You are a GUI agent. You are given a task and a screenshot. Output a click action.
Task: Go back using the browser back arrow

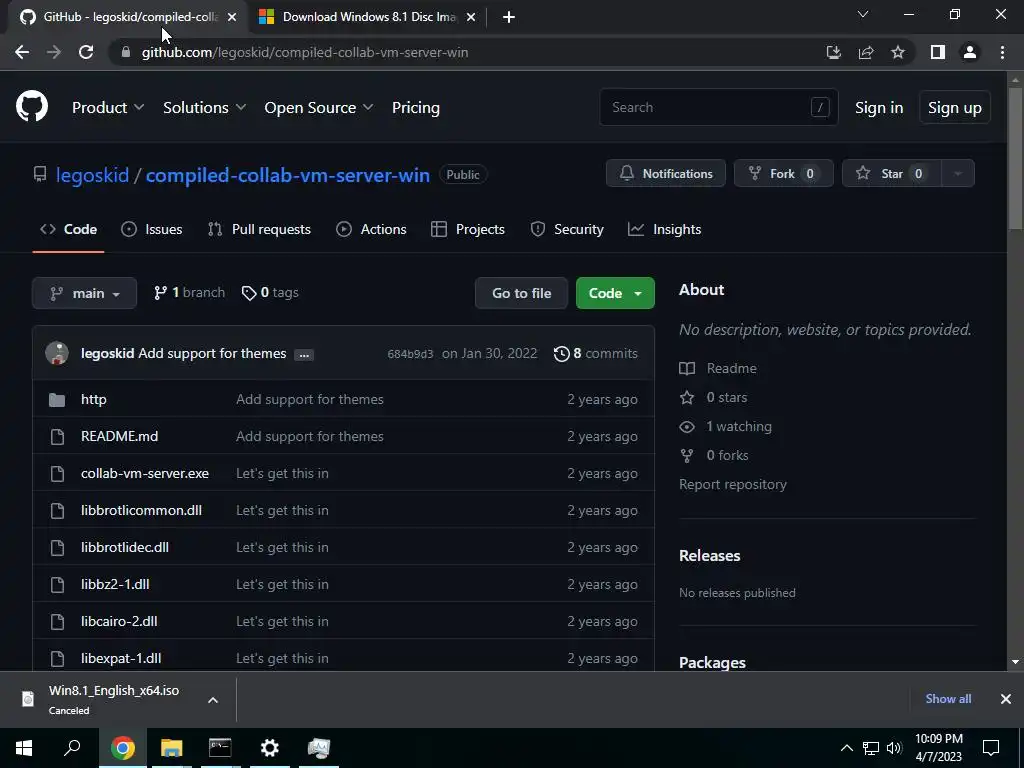pyautogui.click(x=22, y=52)
